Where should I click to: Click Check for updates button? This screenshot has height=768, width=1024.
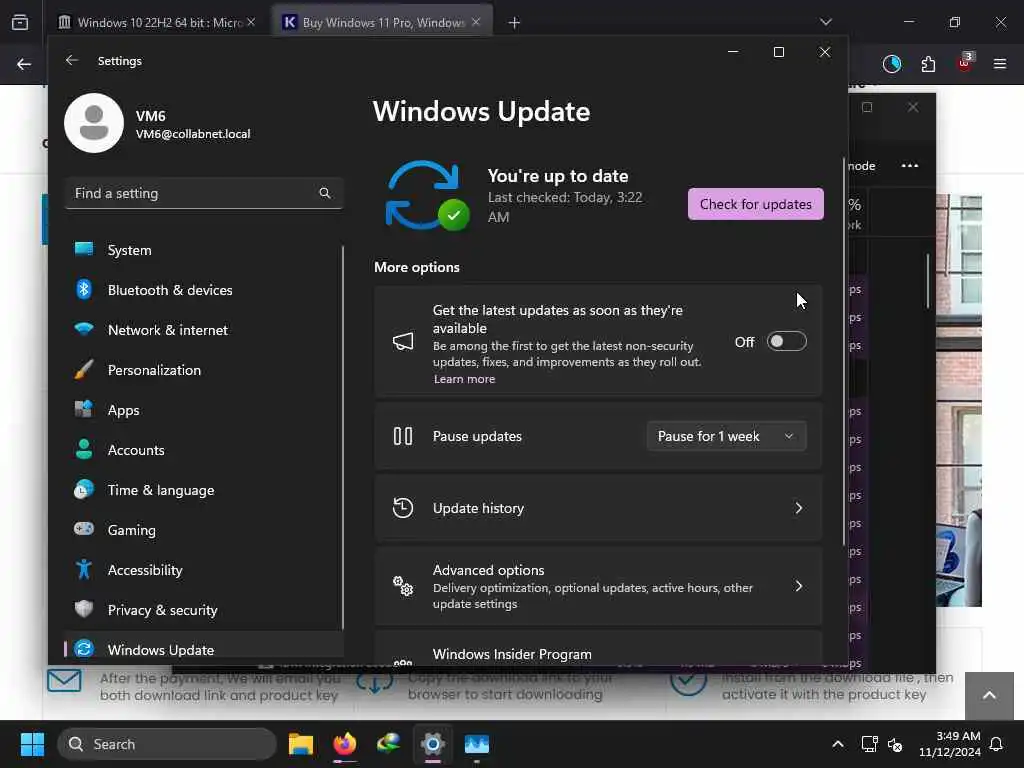point(756,204)
